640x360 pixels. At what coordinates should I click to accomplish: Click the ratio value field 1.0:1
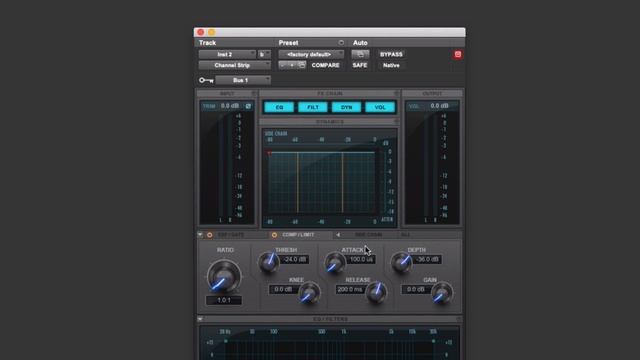click(x=224, y=300)
